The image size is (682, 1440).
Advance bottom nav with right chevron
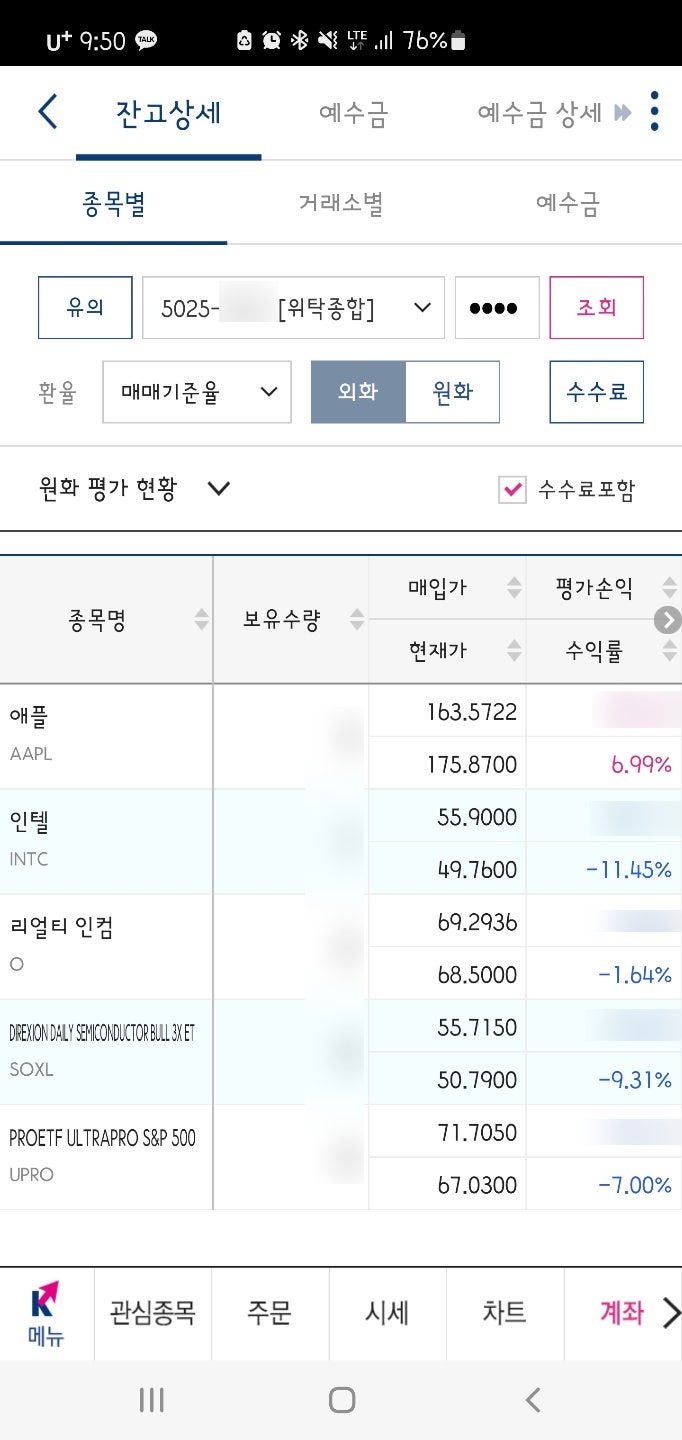(x=671, y=1313)
